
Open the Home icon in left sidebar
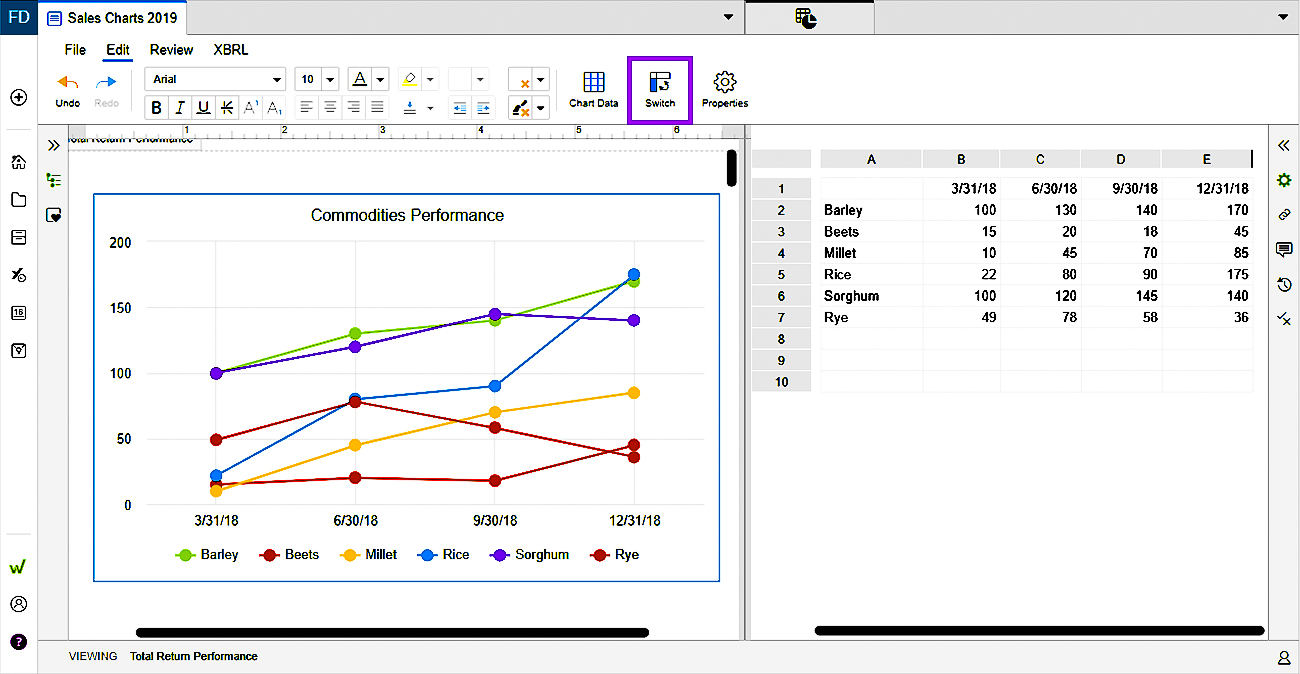pos(18,162)
